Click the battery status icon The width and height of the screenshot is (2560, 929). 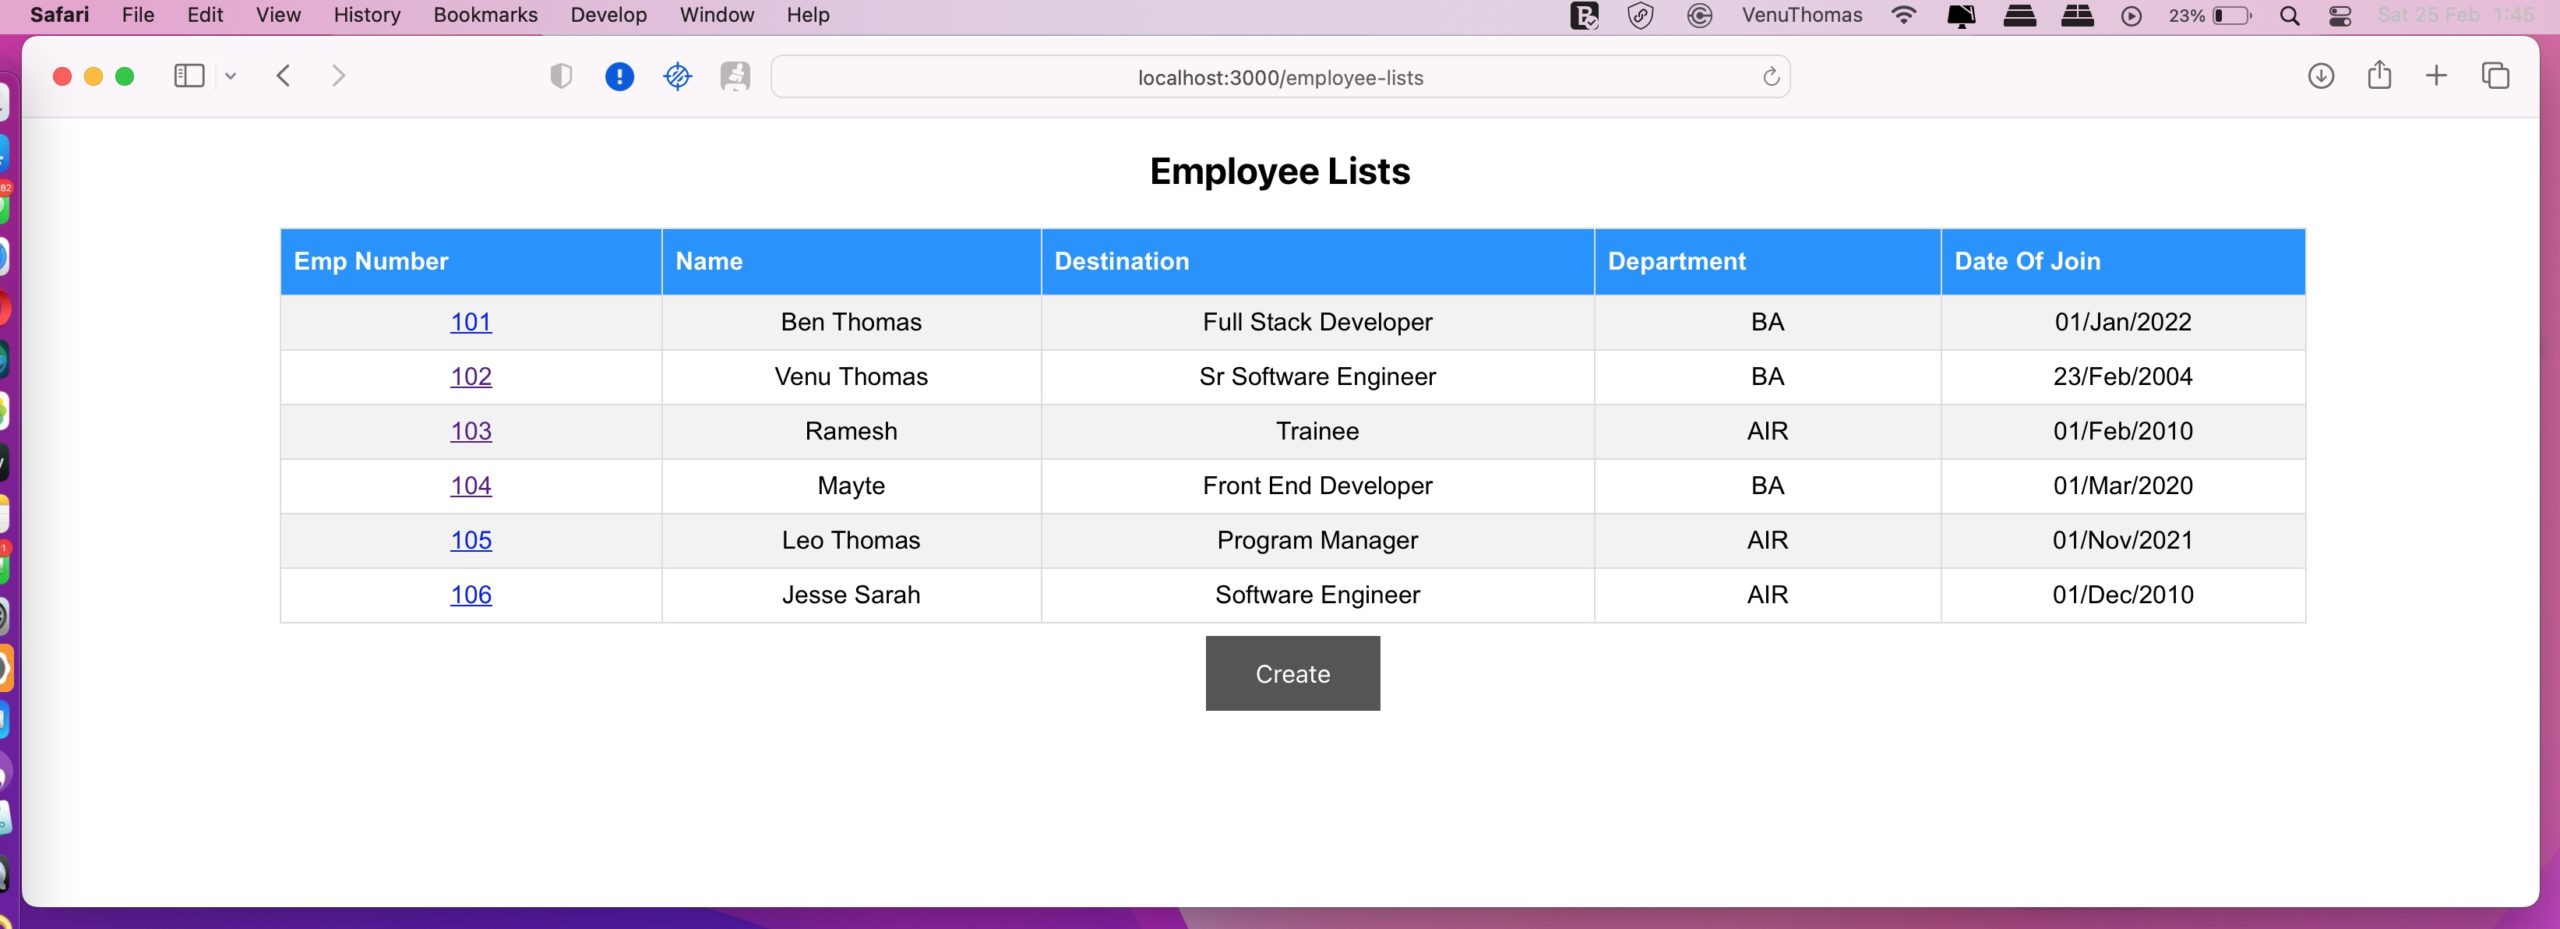point(2232,15)
